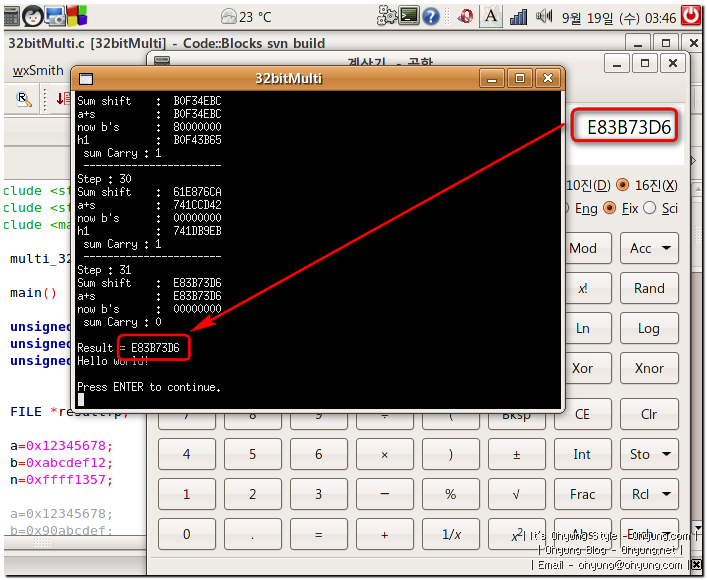Click the minus button
Viewport: 707px width, 580px height.
click(385, 494)
